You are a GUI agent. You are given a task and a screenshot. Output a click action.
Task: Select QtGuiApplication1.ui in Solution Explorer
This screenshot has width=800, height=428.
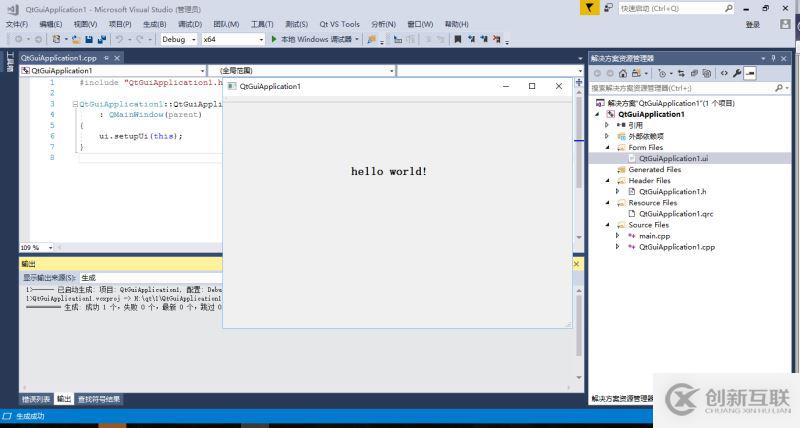coord(673,159)
